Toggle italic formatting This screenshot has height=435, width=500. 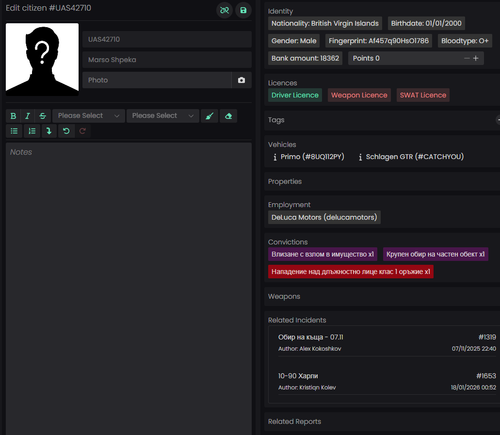click(x=28, y=116)
